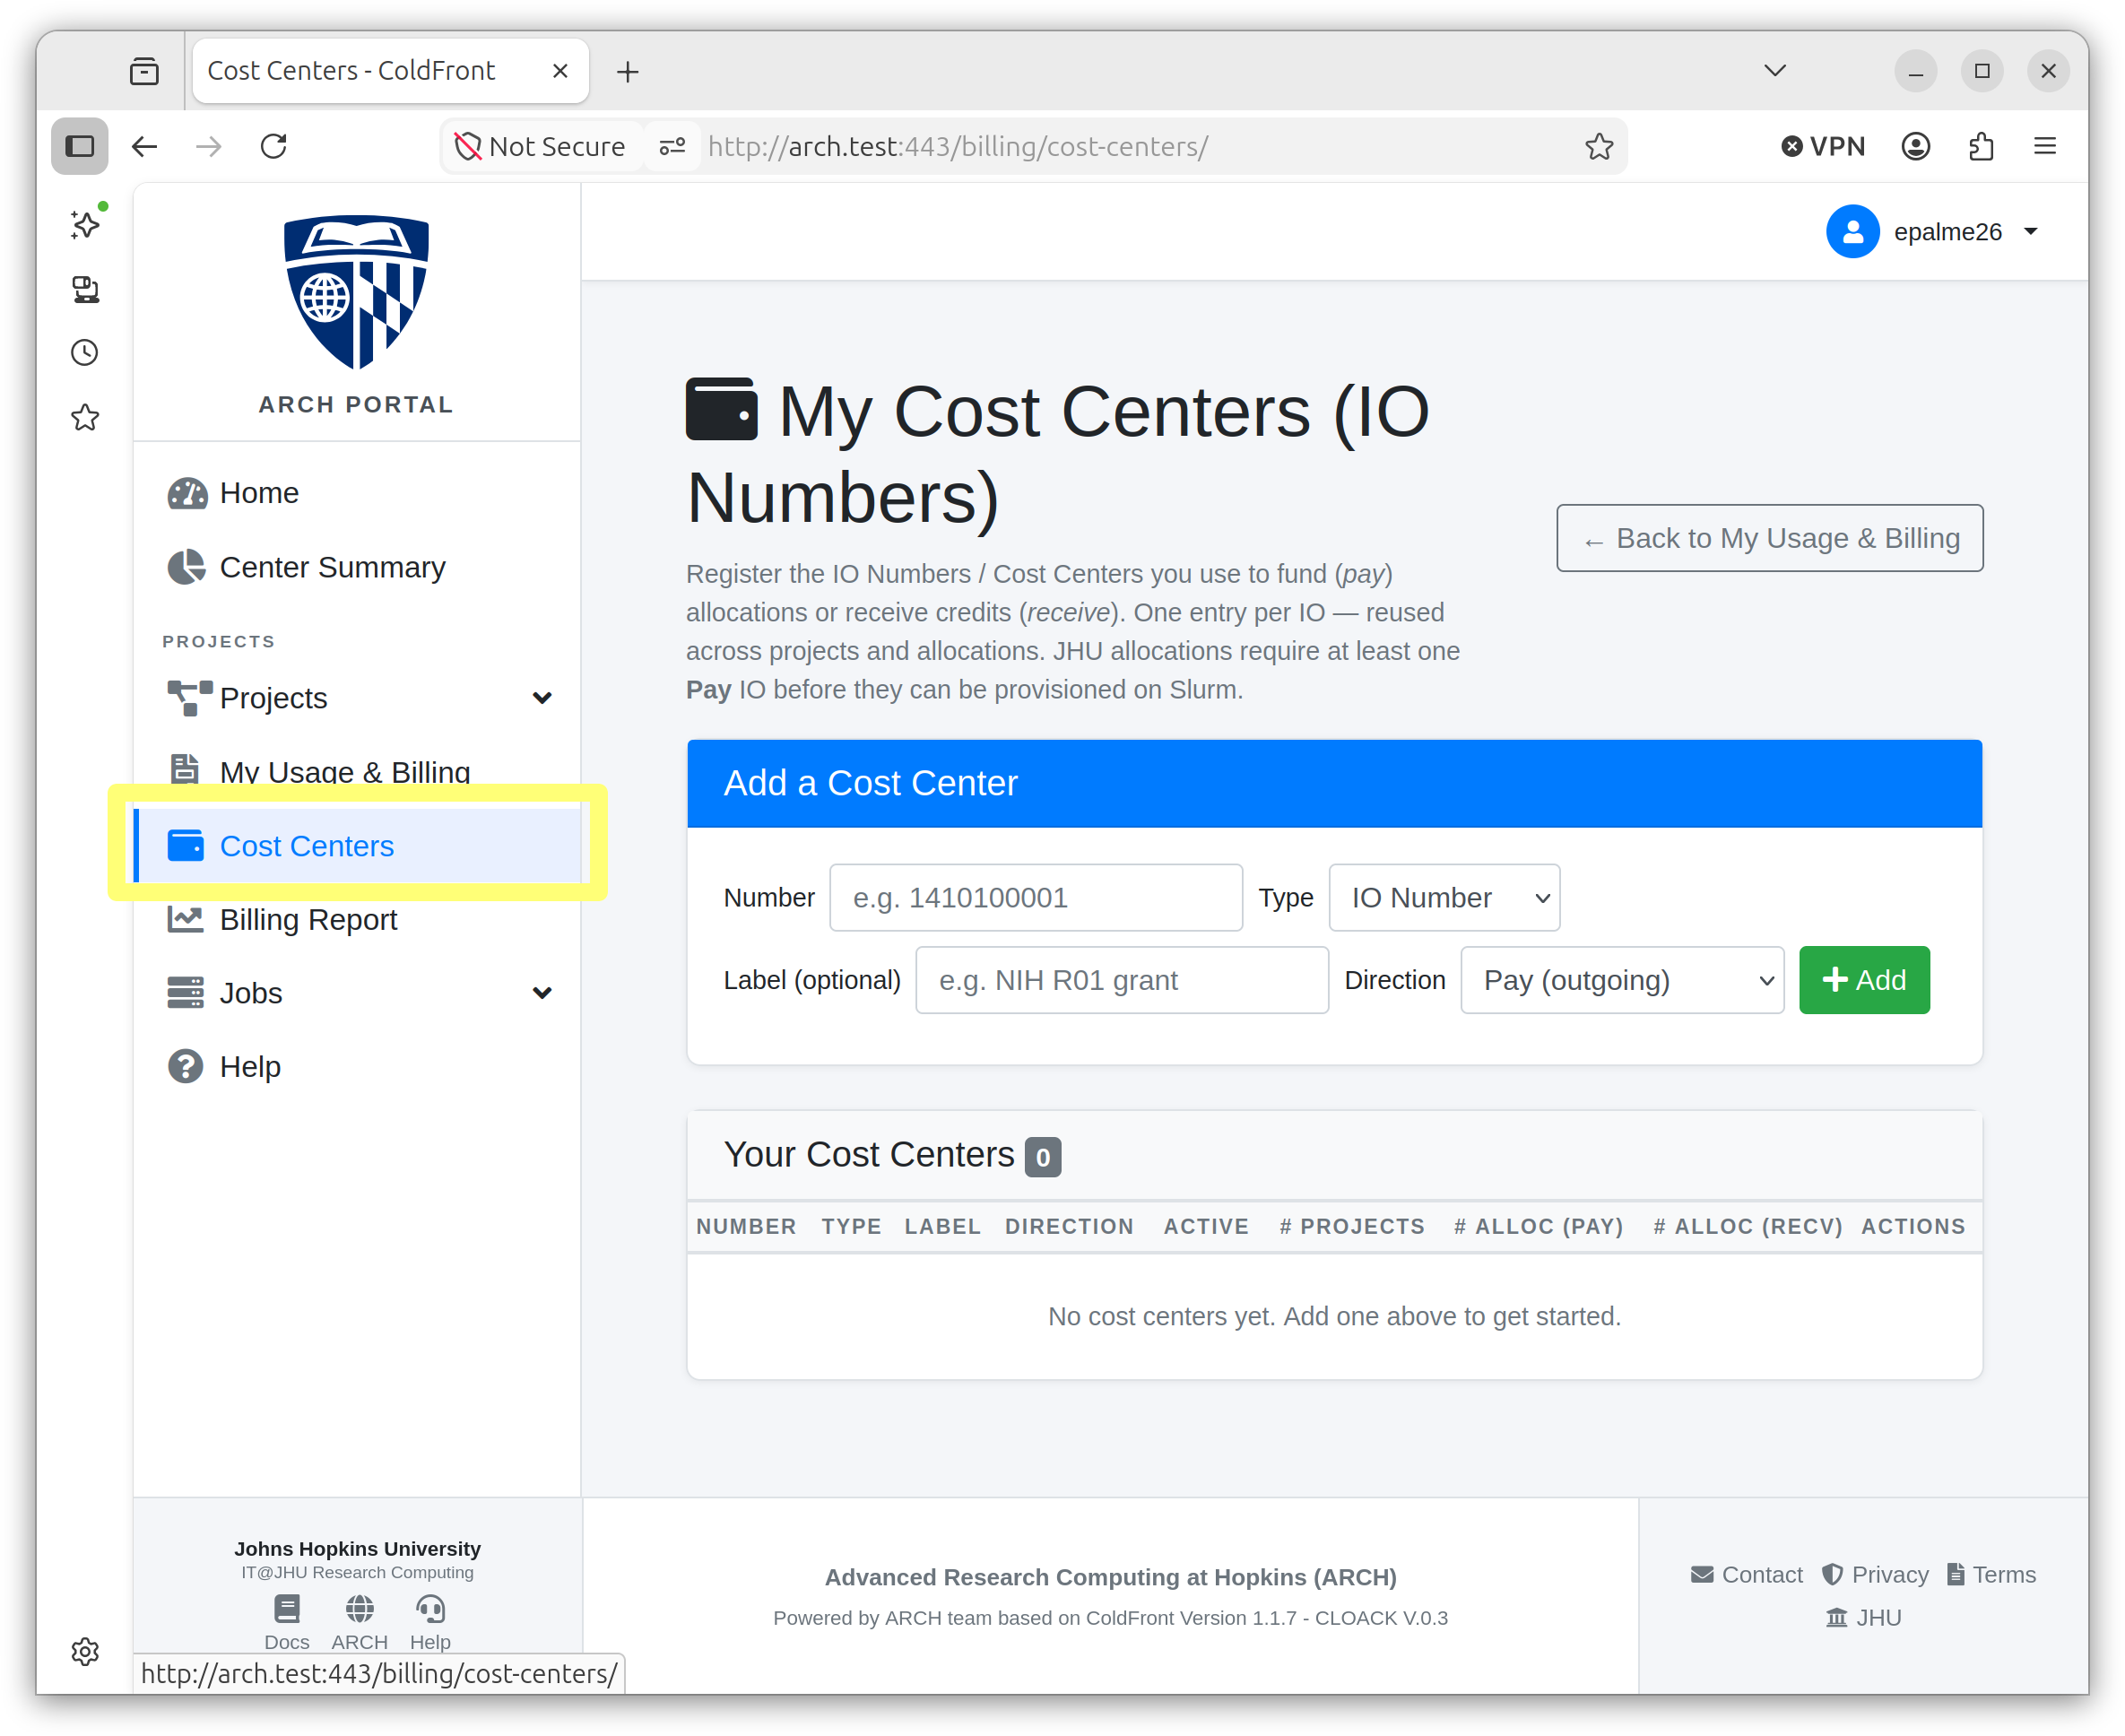Screen dimensions: 2125x1736
Task: Open Center Summary menu item
Action: pos(358,567)
